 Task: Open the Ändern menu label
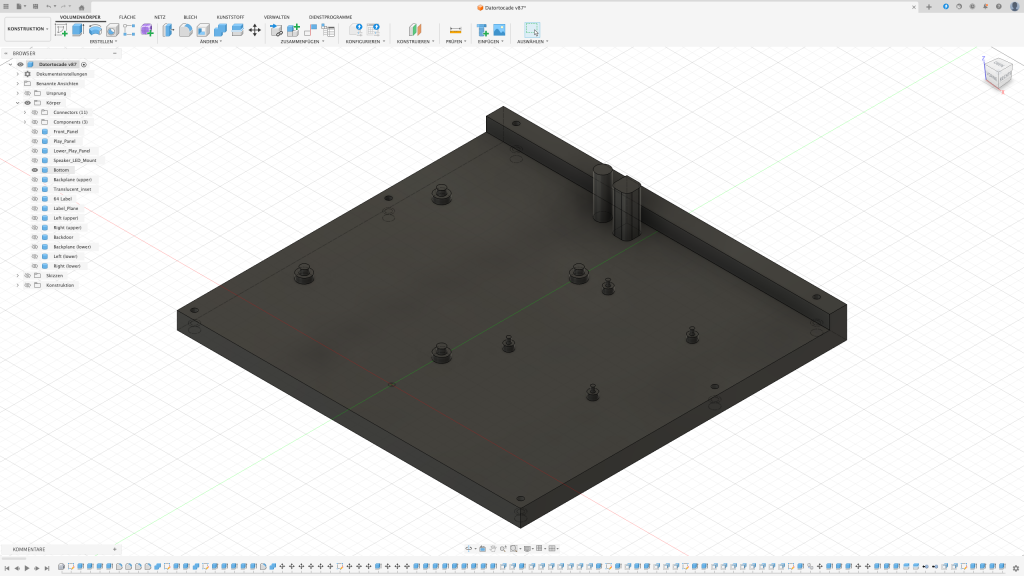click(x=210, y=42)
